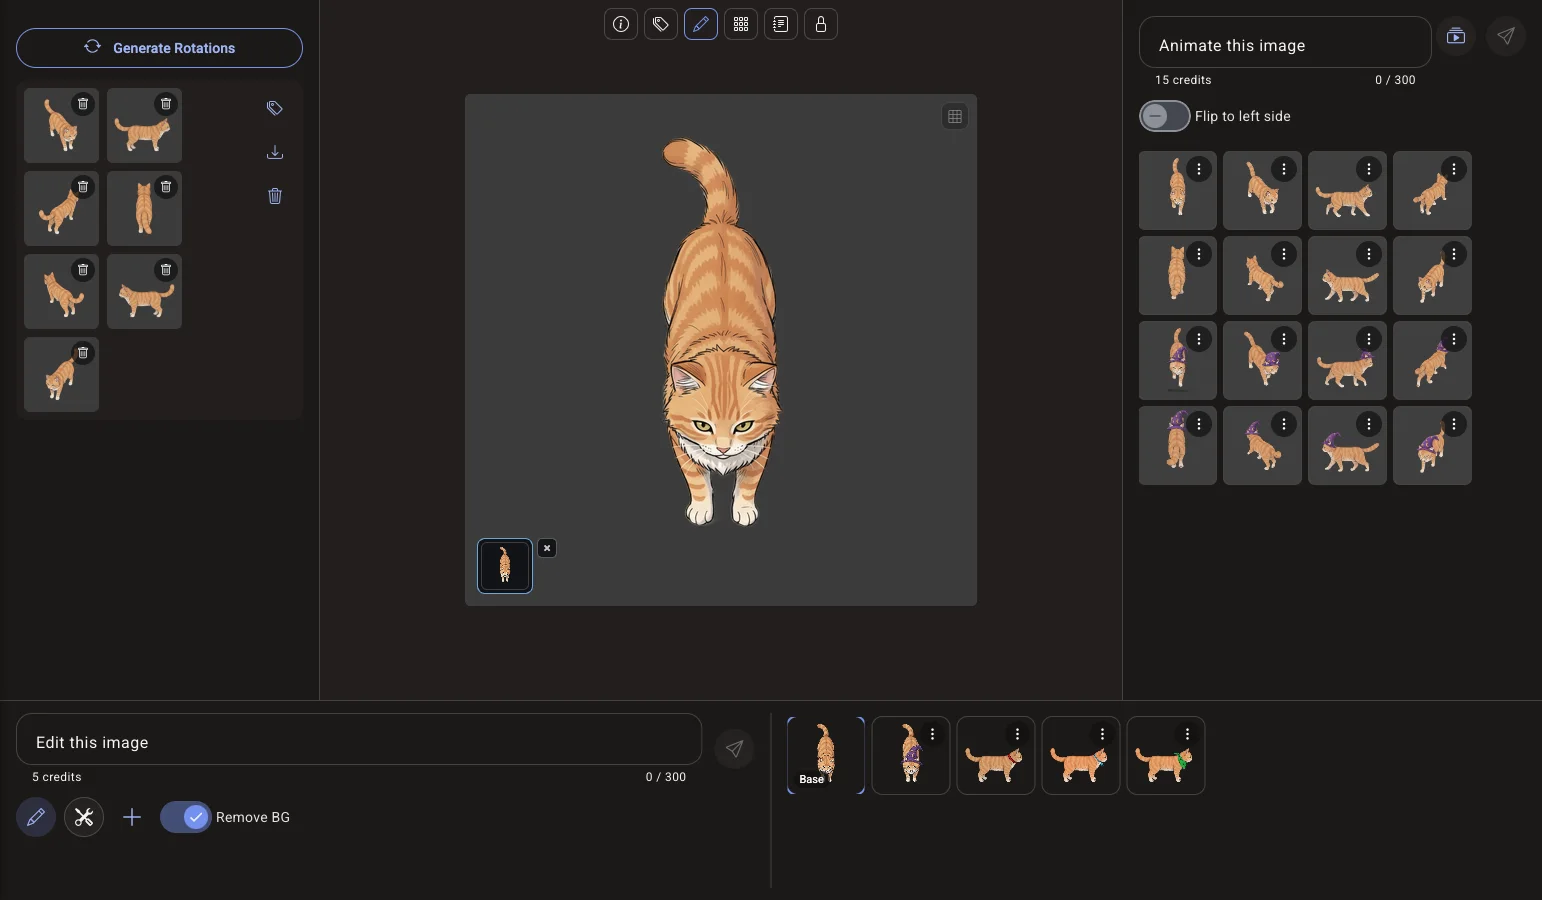
Task: Disable the Remove BG switch
Action: 185,818
